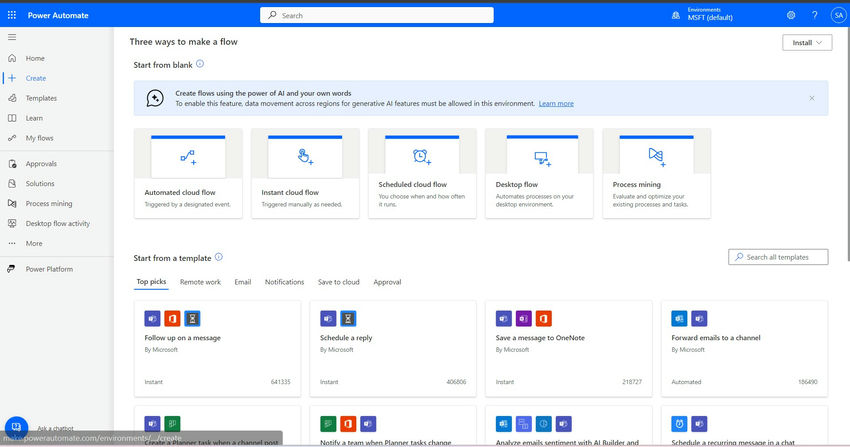Open Desktop flow activity in sidebar
The width and height of the screenshot is (850, 447).
click(57, 223)
